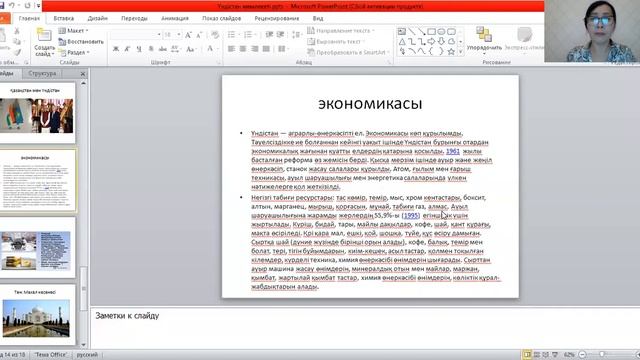This screenshot has width=640, height=360.
Task: Align text left
Action: pos(231,49)
